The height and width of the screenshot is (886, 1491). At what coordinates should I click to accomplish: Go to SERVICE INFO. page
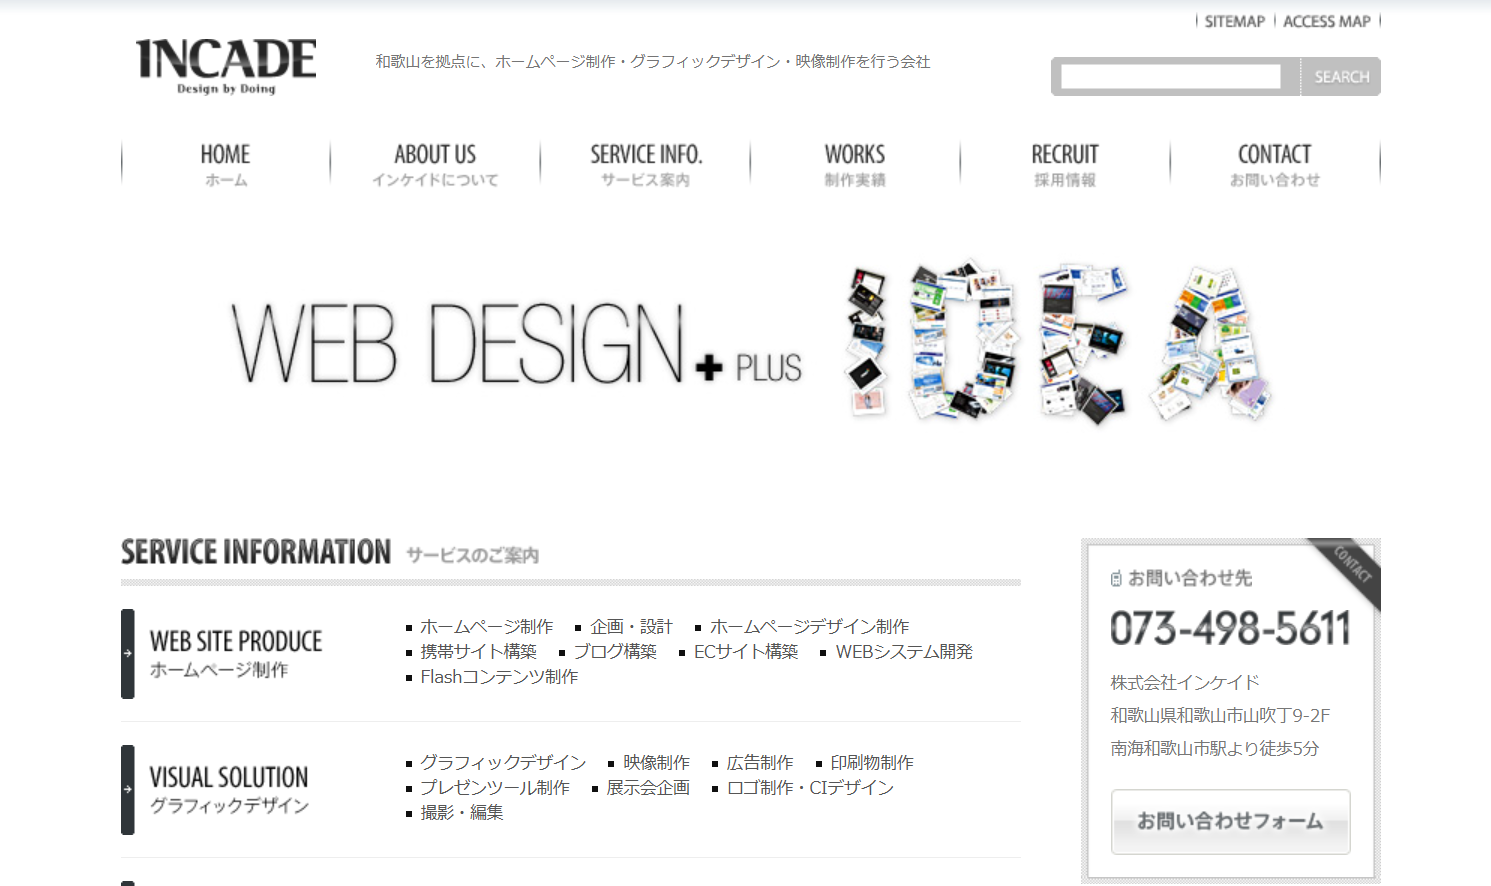[x=646, y=164]
